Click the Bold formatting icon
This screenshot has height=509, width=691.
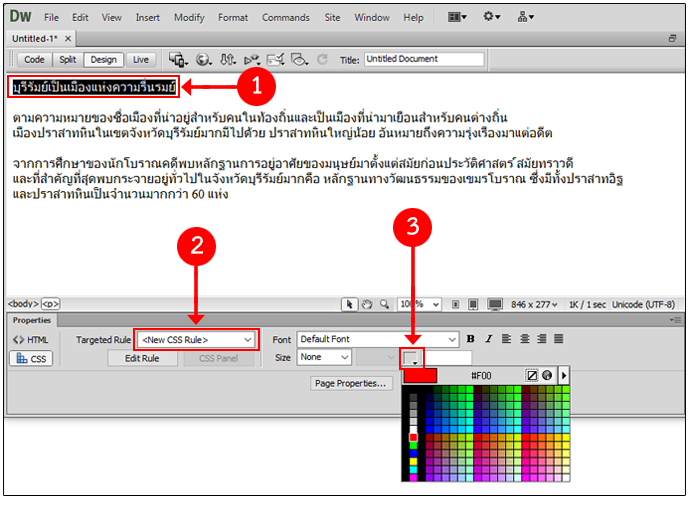(x=471, y=339)
